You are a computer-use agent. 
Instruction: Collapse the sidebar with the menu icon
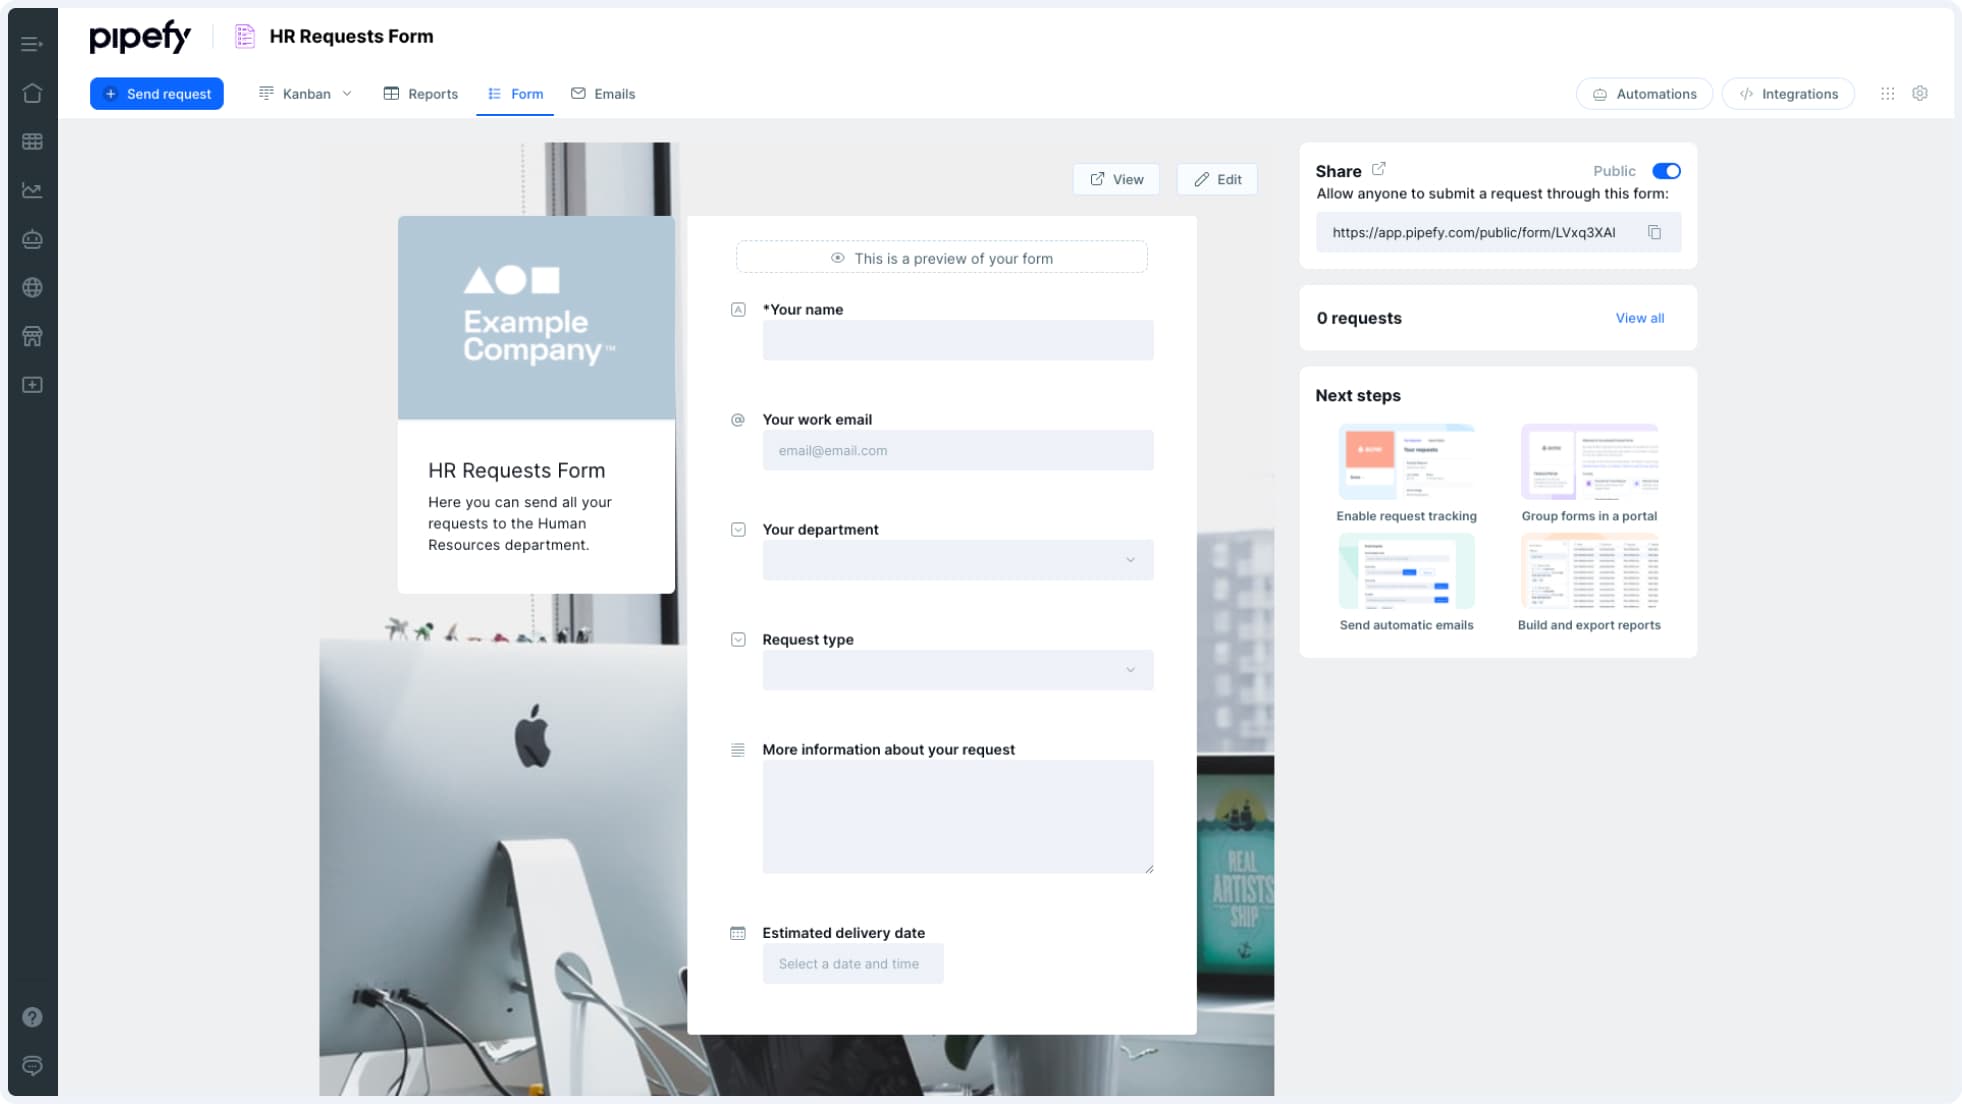(30, 44)
